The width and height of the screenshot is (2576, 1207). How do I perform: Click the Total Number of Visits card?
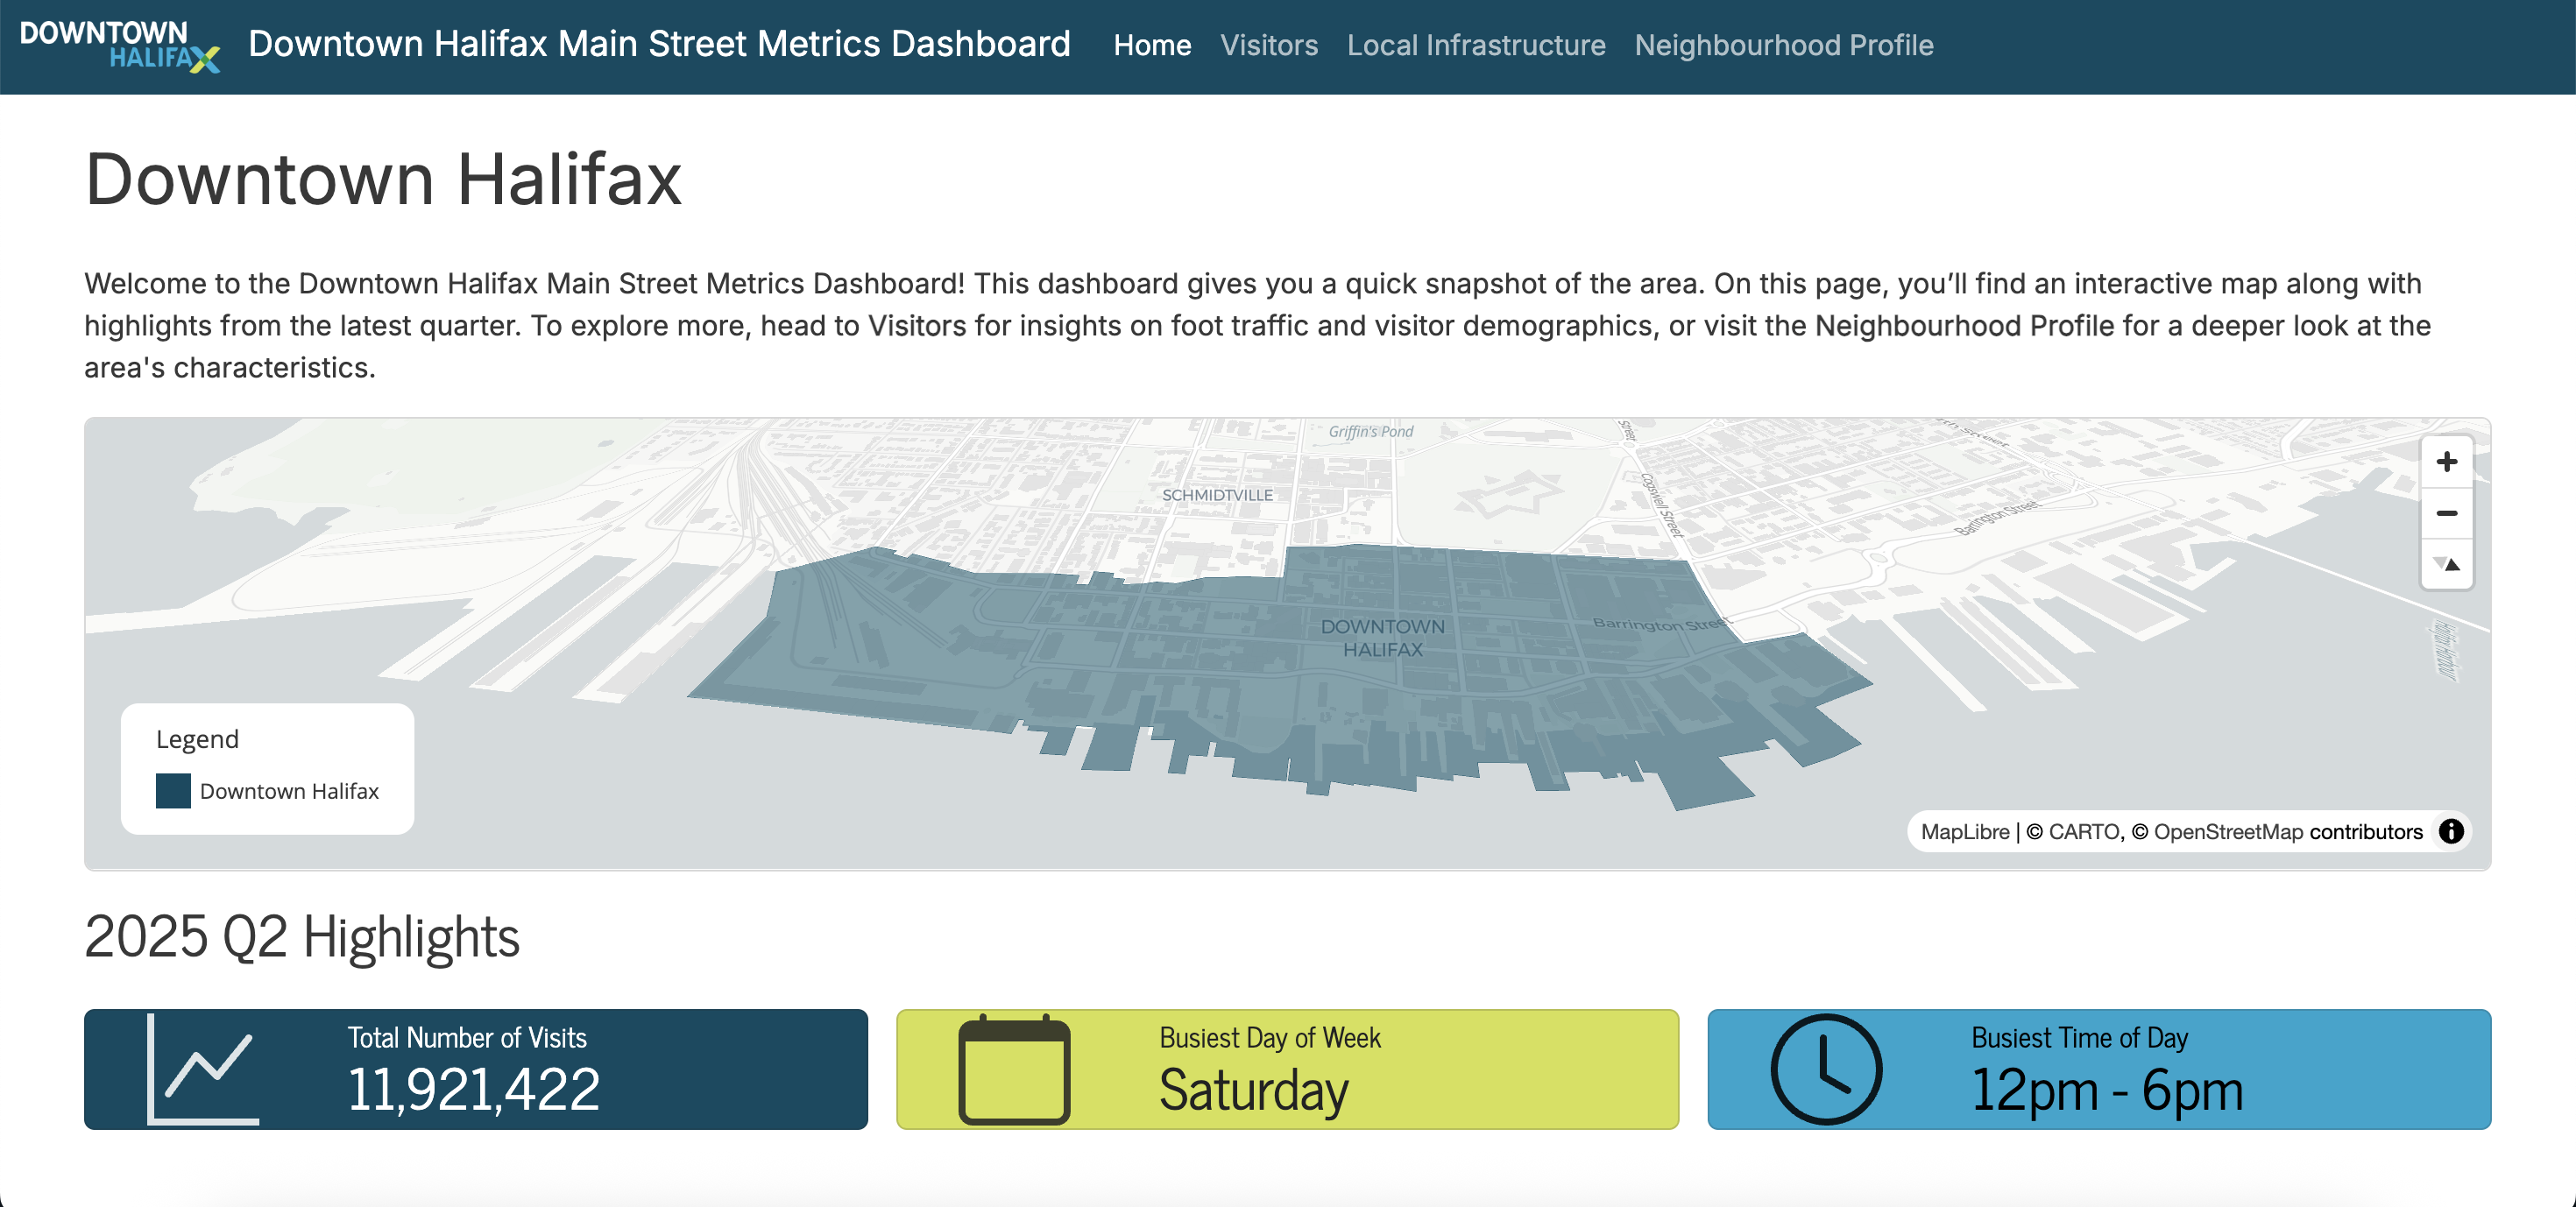point(475,1069)
